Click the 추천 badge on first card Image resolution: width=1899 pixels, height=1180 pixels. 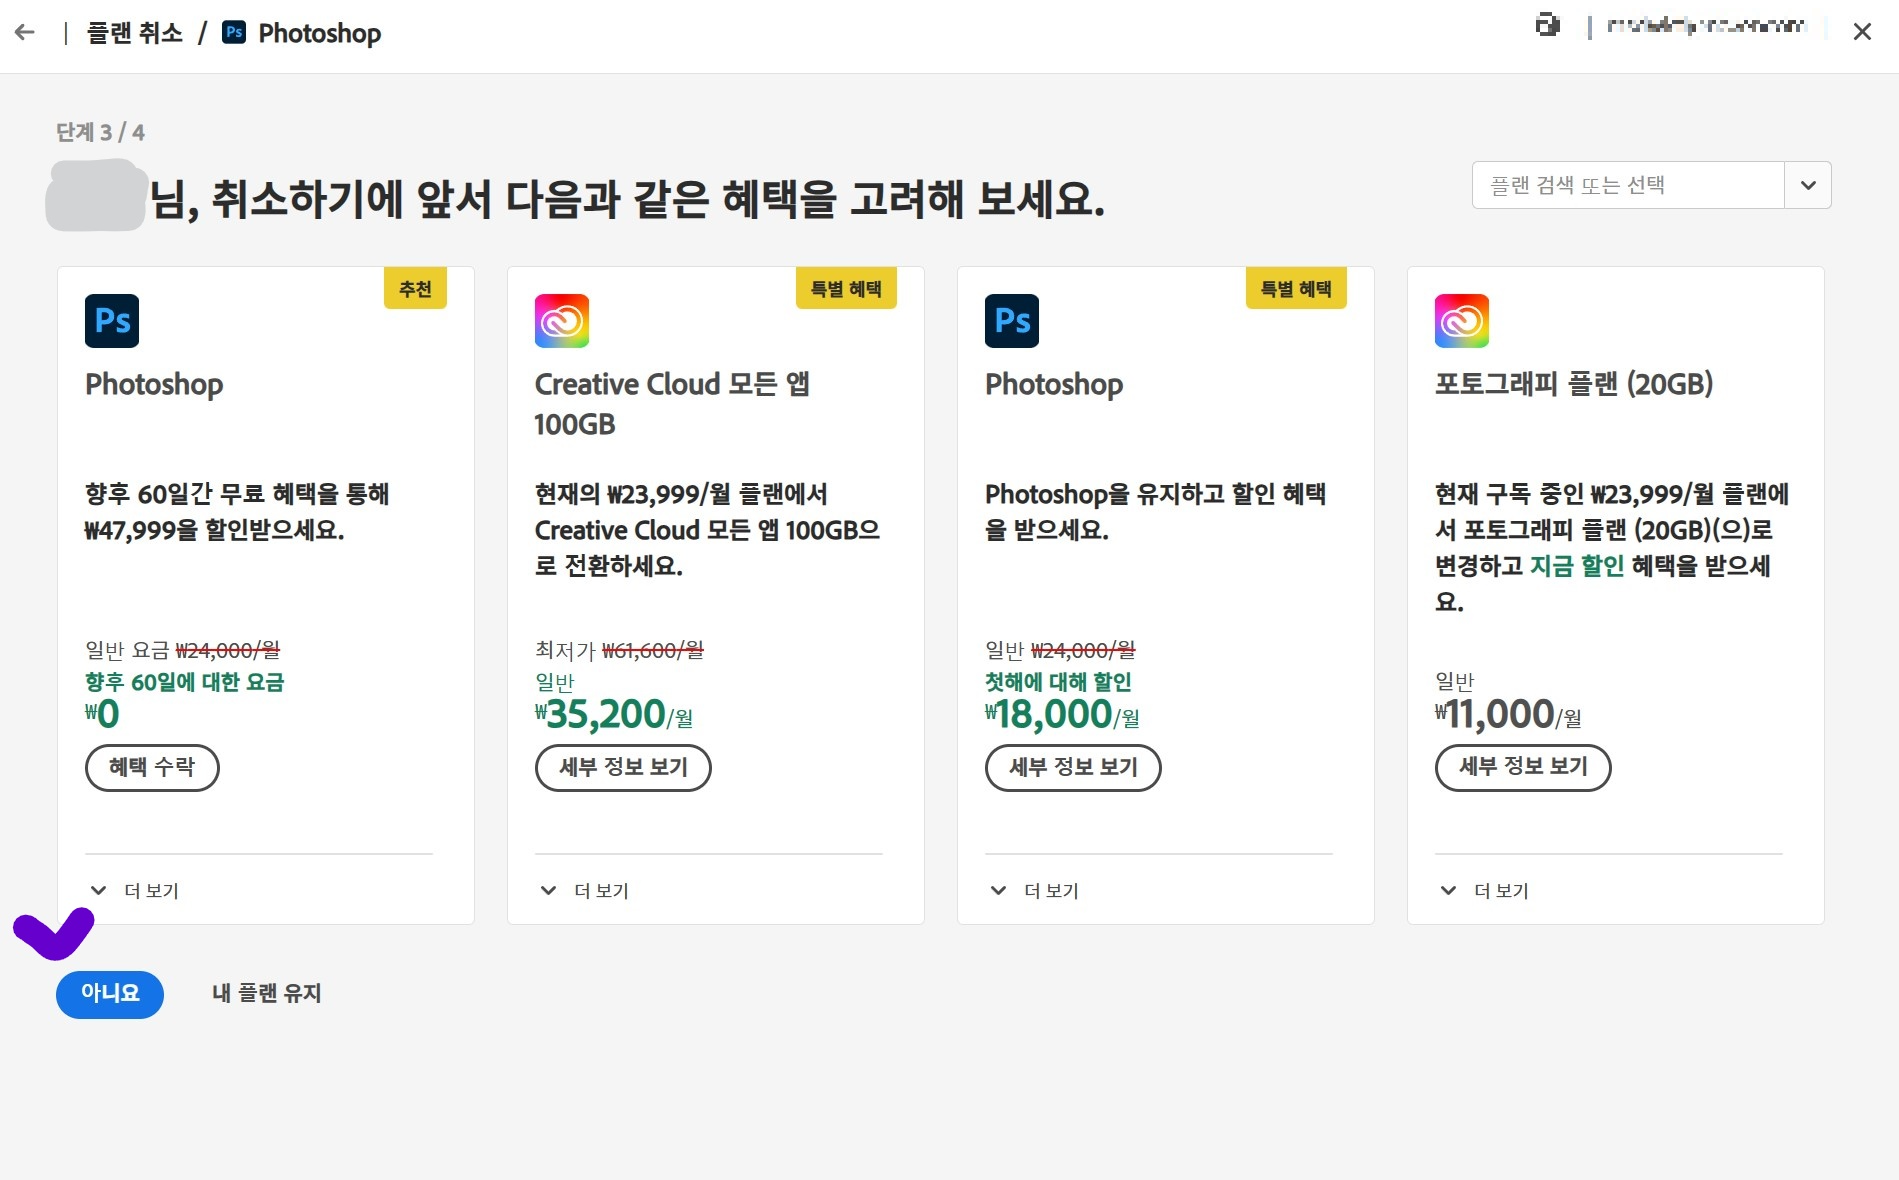tap(415, 289)
